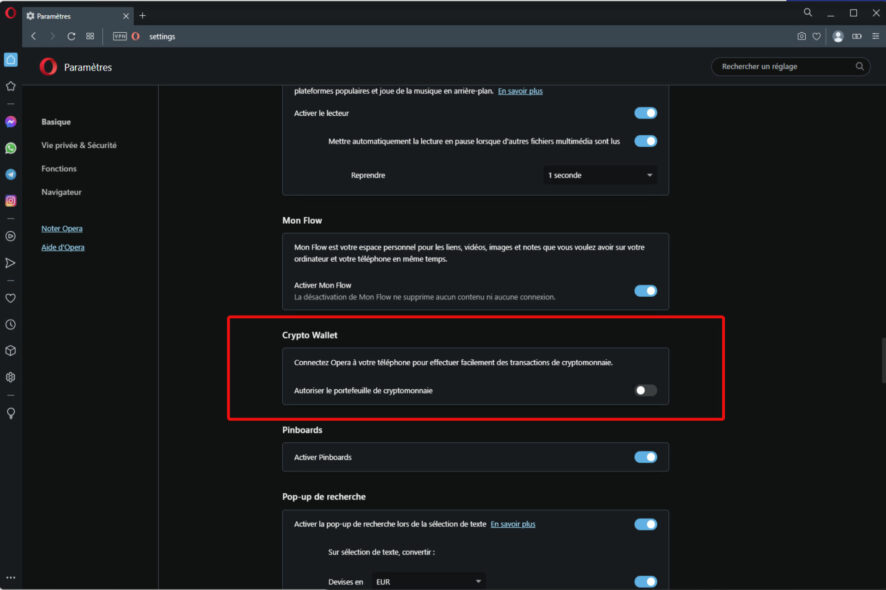
Task: Open Telegram in the sidebar
Action: click(x=11, y=174)
